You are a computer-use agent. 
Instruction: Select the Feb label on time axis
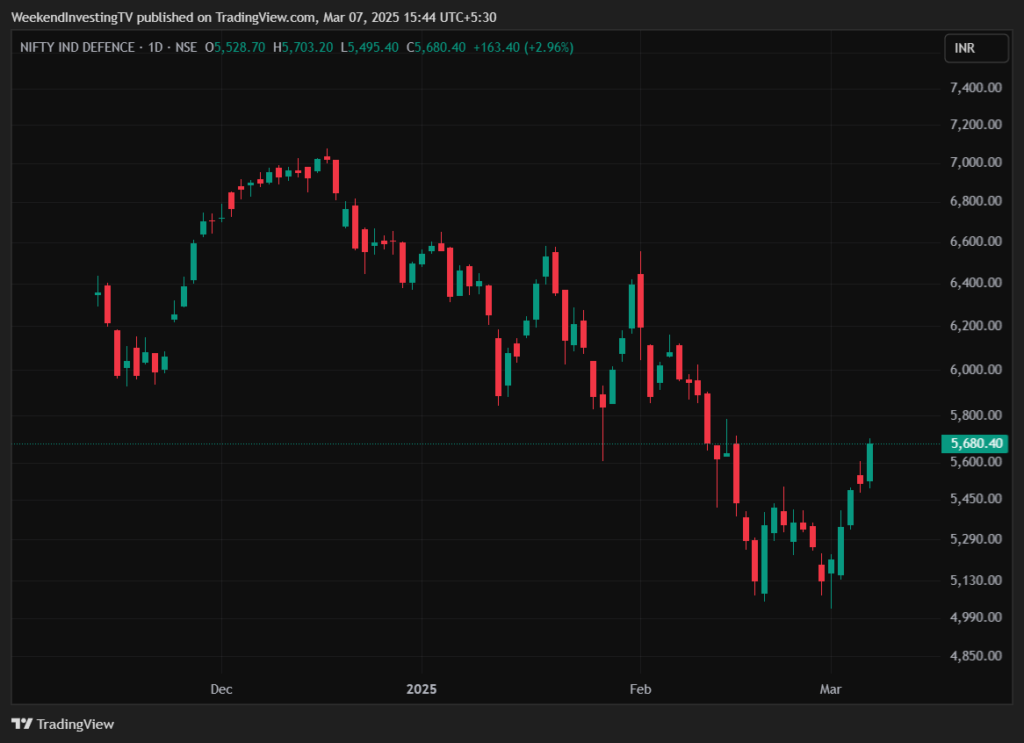click(639, 689)
